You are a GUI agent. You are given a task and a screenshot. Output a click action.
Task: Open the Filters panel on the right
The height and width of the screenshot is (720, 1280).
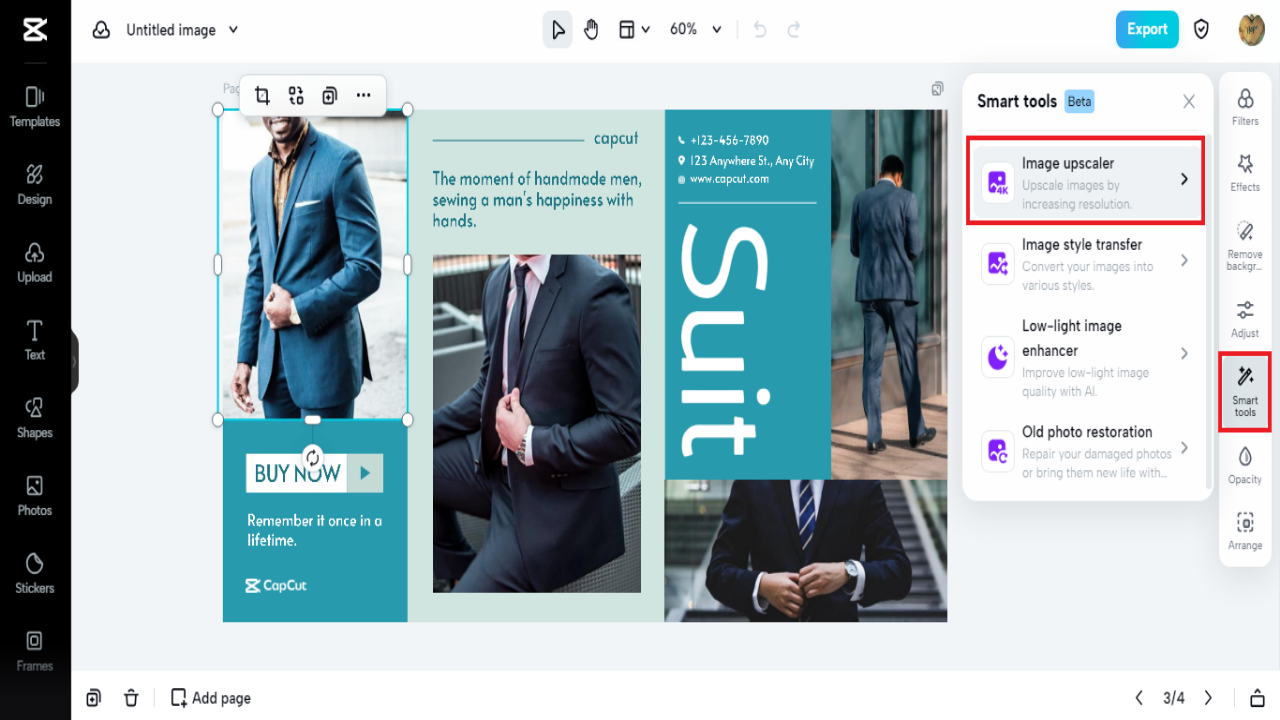click(1244, 110)
